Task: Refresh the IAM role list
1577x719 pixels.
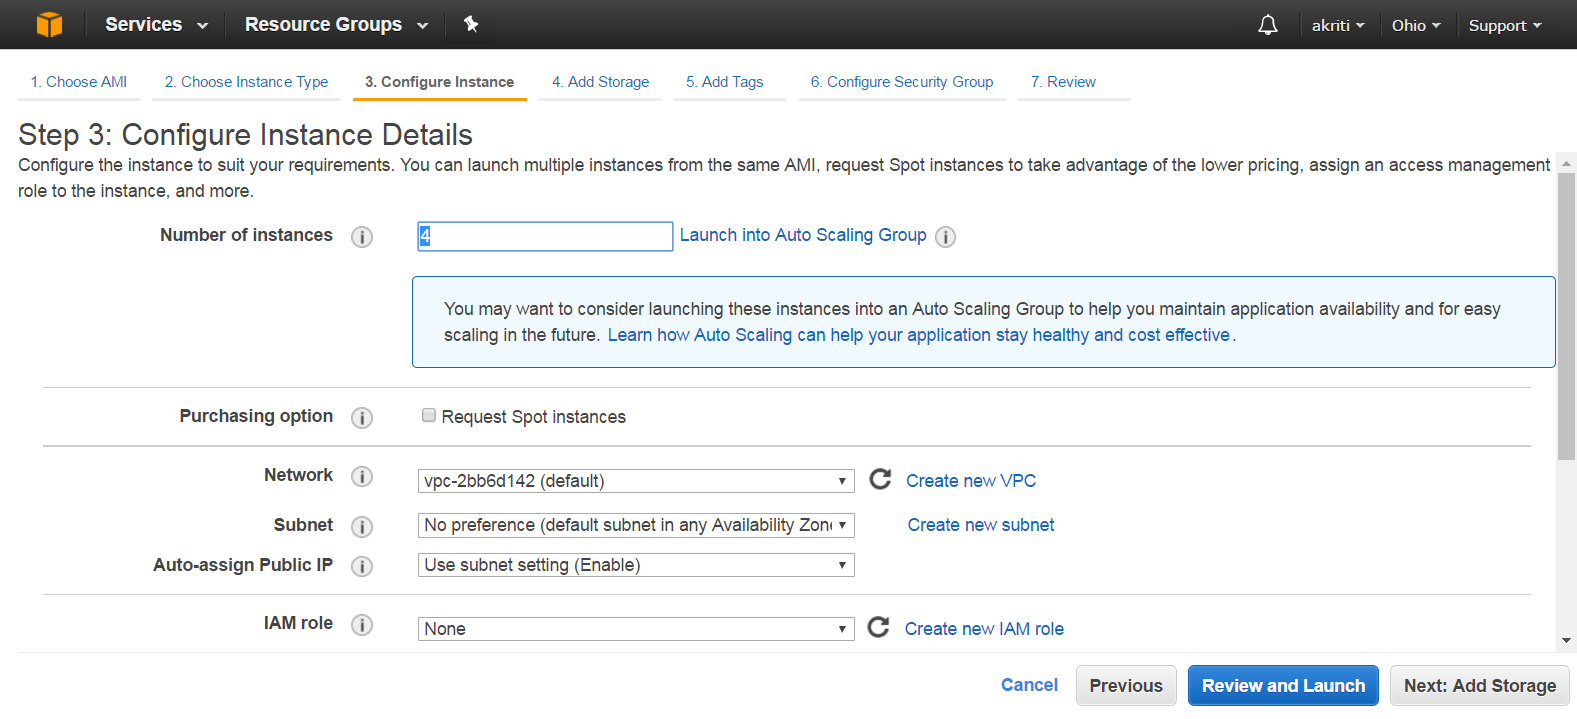Action: point(878,628)
